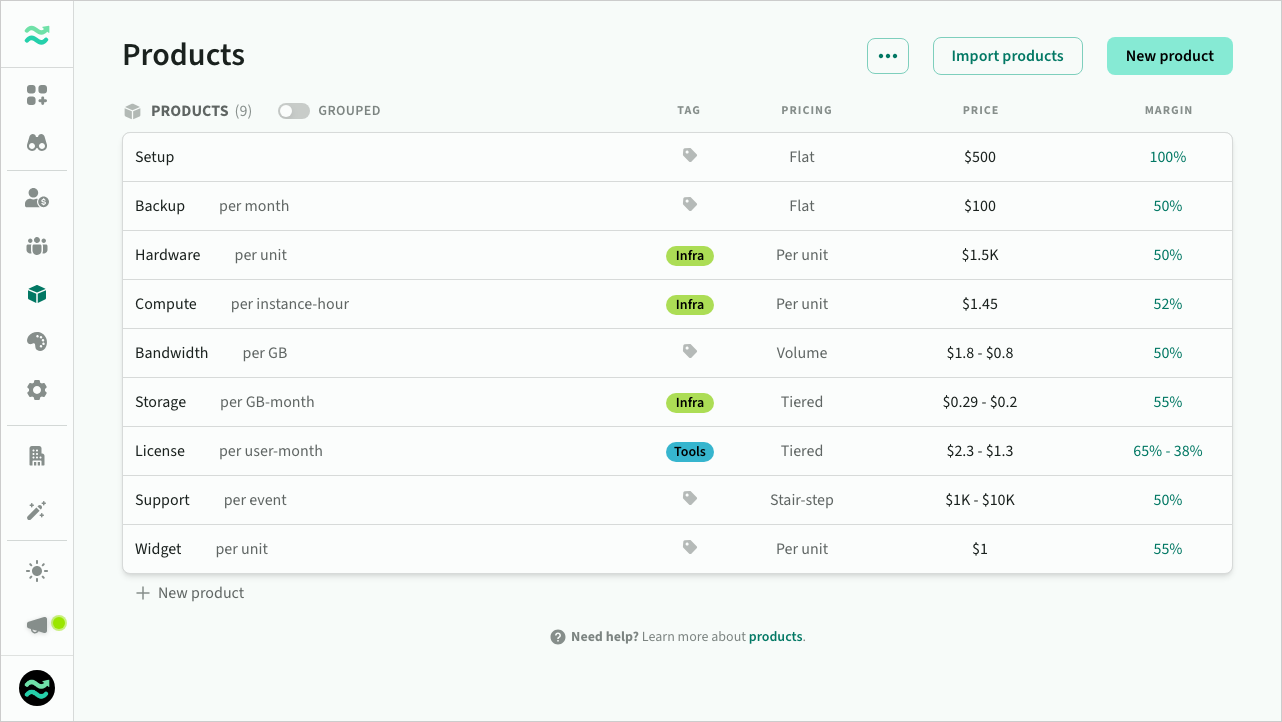Click the empty tag icon for Setup
The image size is (1282, 722).
click(689, 156)
